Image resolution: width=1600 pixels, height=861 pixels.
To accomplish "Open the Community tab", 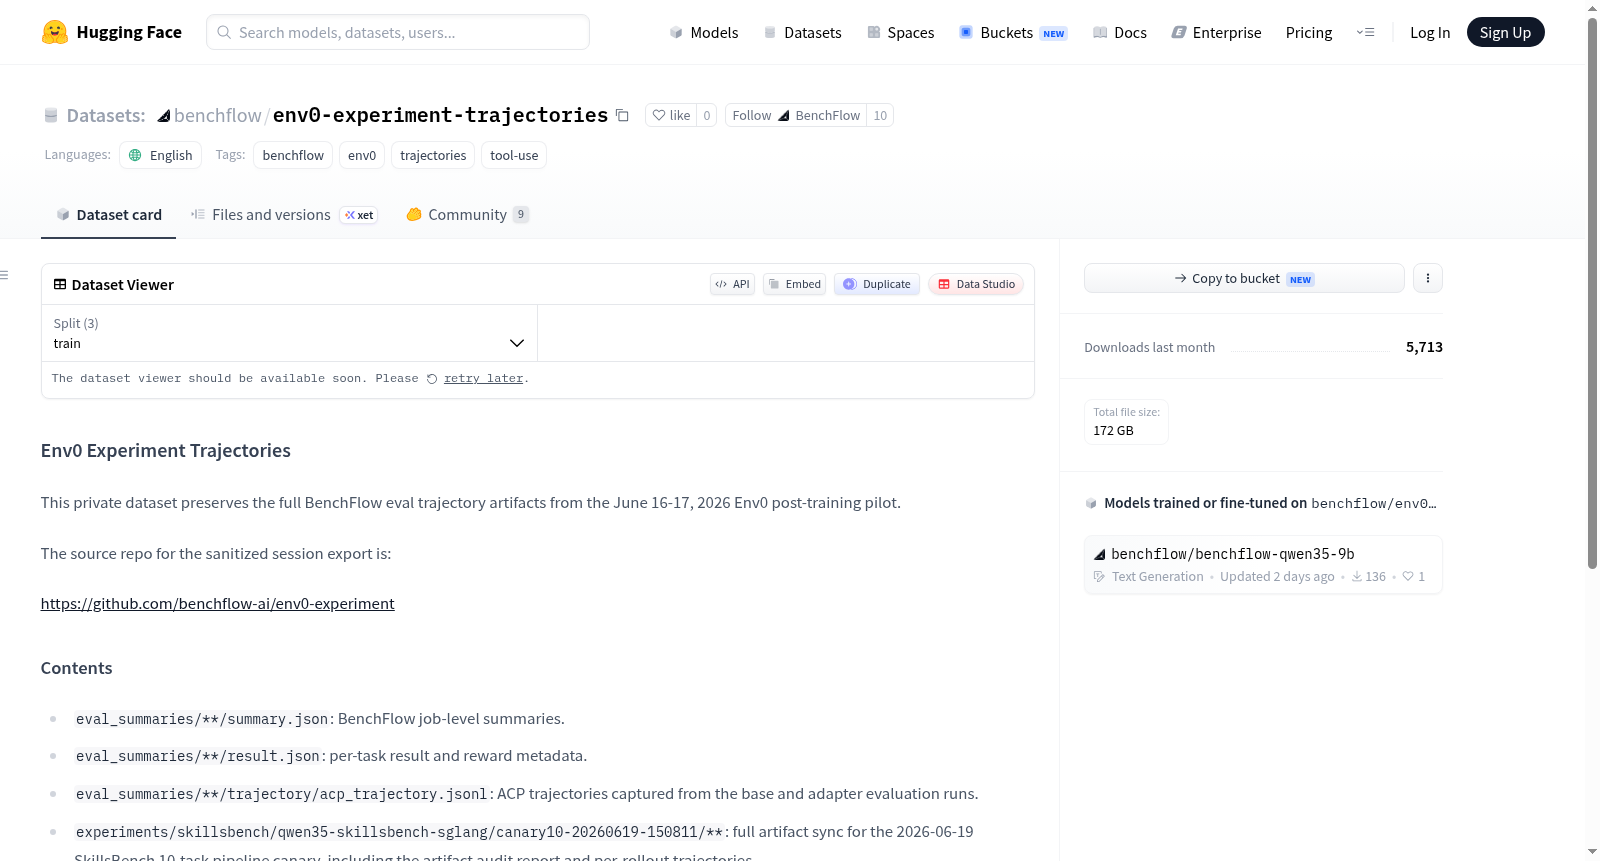I will point(467,215).
